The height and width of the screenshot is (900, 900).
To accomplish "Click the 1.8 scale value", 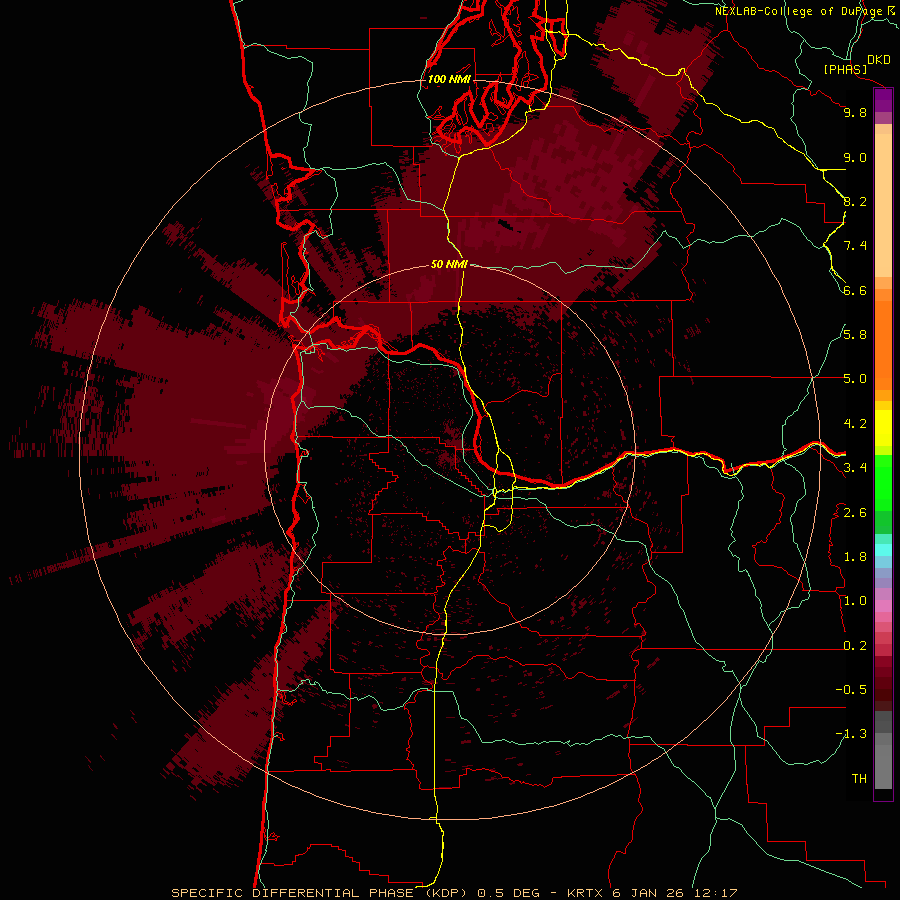I will [855, 557].
